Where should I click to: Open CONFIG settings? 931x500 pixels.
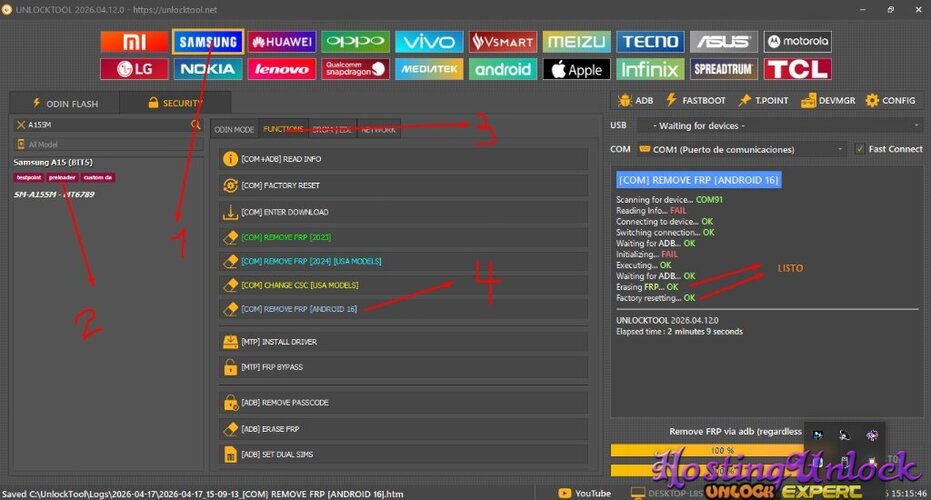[x=890, y=100]
